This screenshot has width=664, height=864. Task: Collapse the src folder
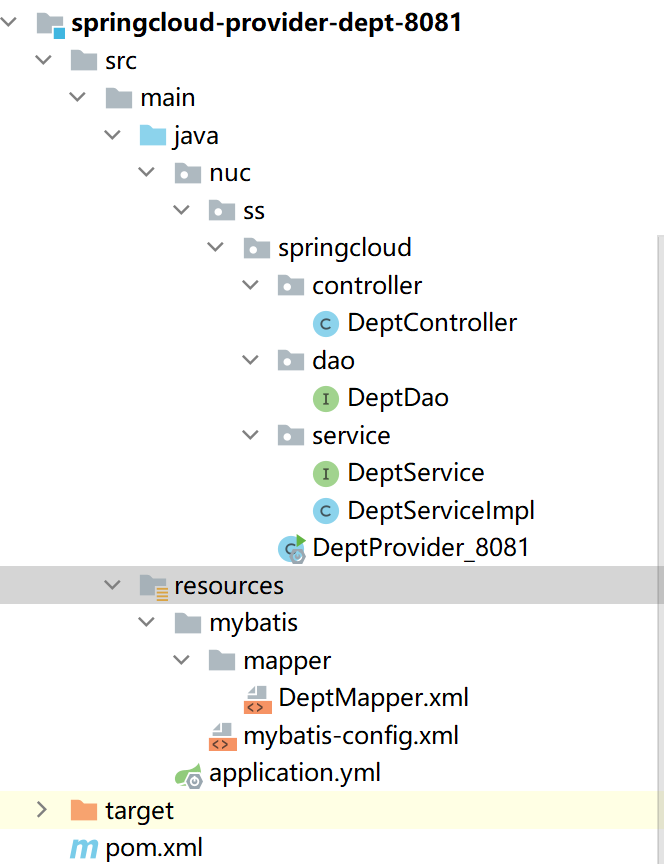coord(44,60)
